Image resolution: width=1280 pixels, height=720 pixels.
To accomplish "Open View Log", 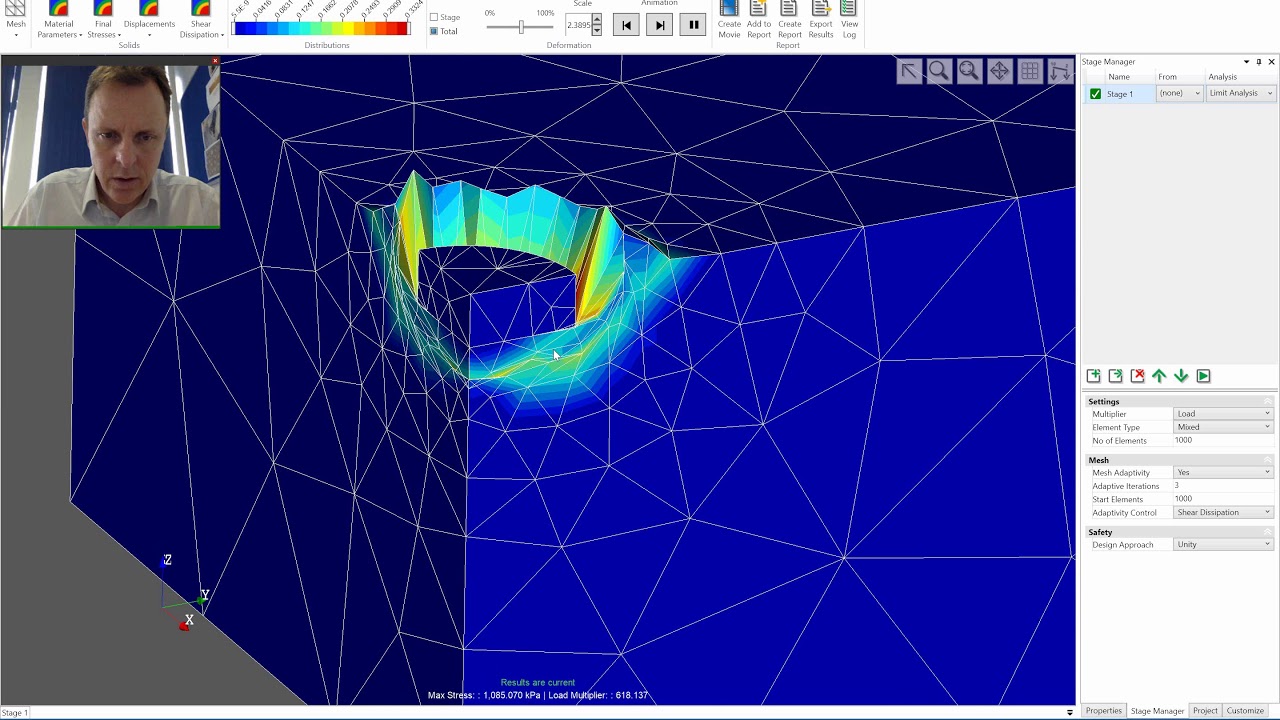I will click(x=849, y=20).
